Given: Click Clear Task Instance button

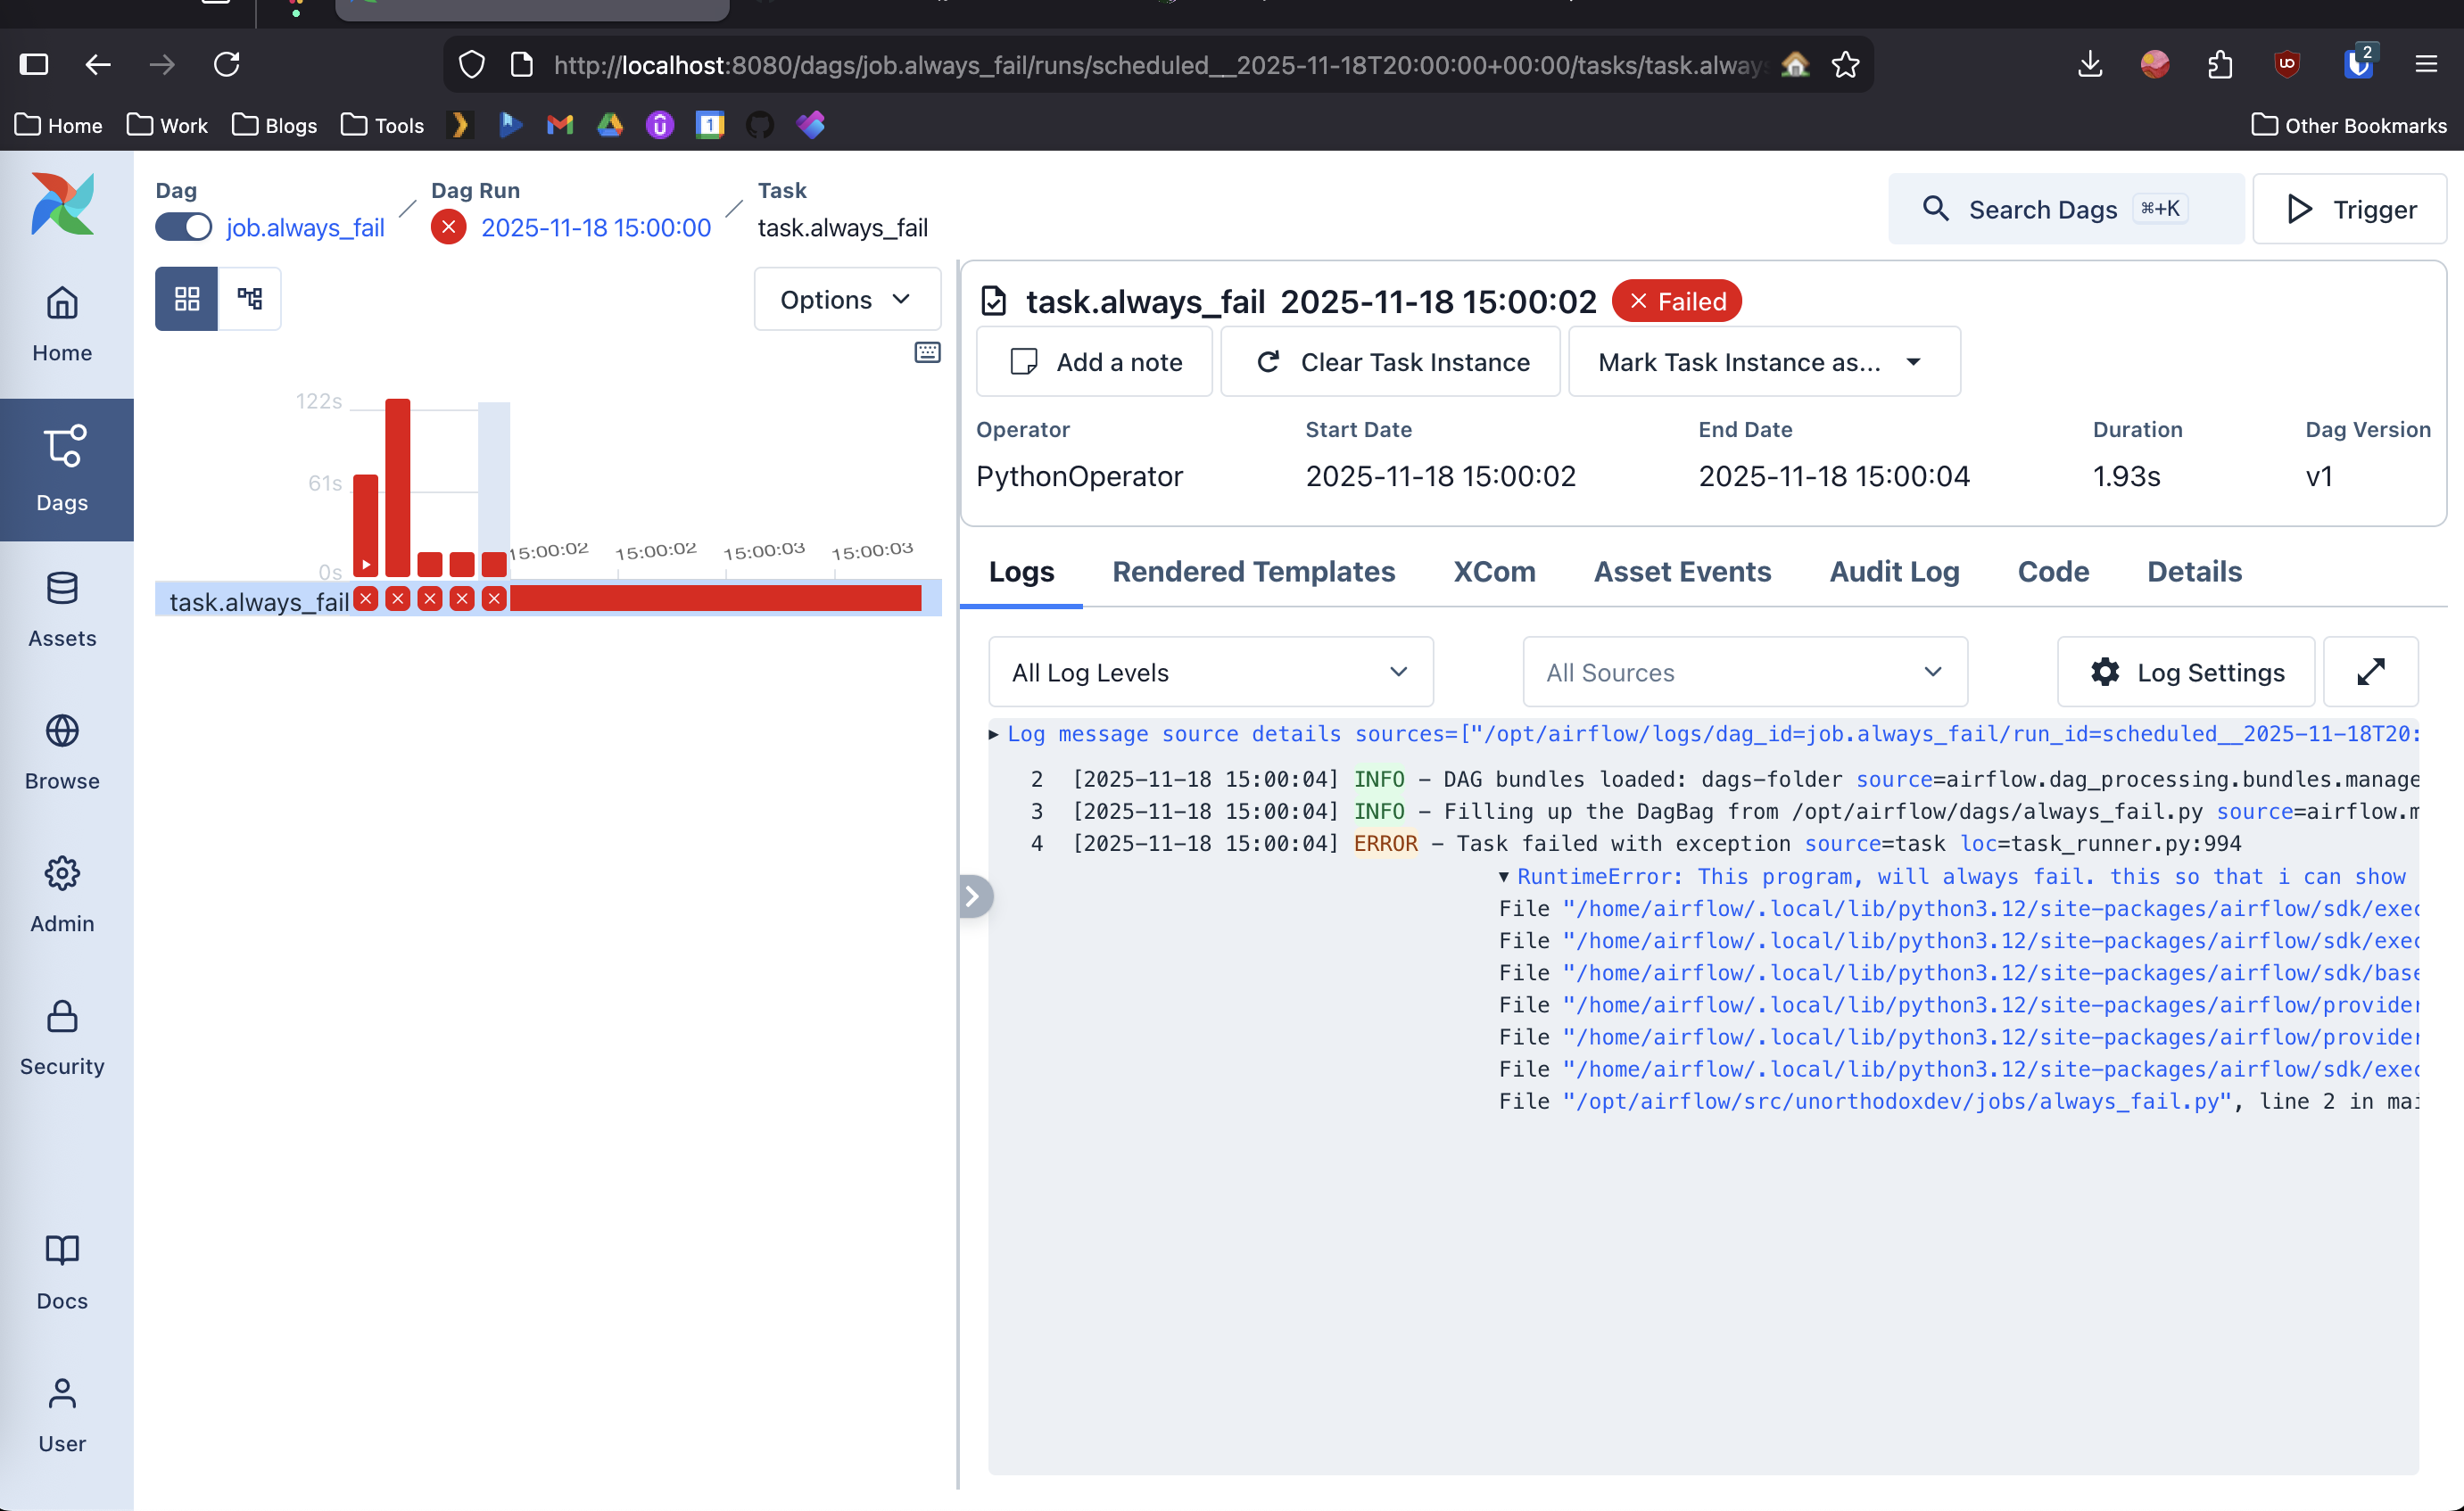Looking at the screenshot, I should click(1390, 362).
